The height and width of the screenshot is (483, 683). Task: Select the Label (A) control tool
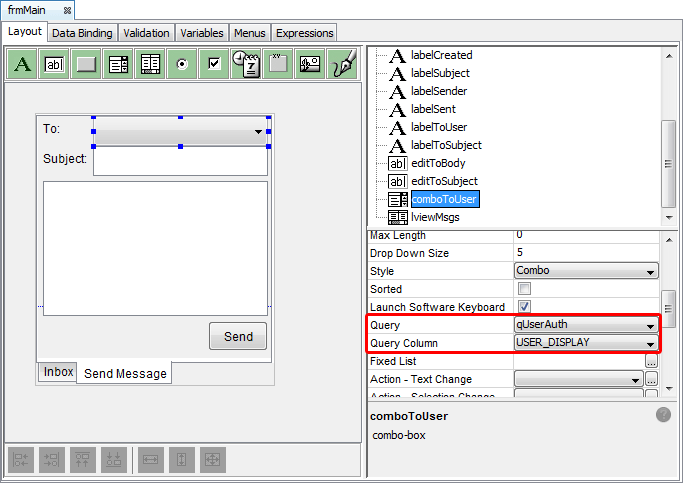coord(23,64)
